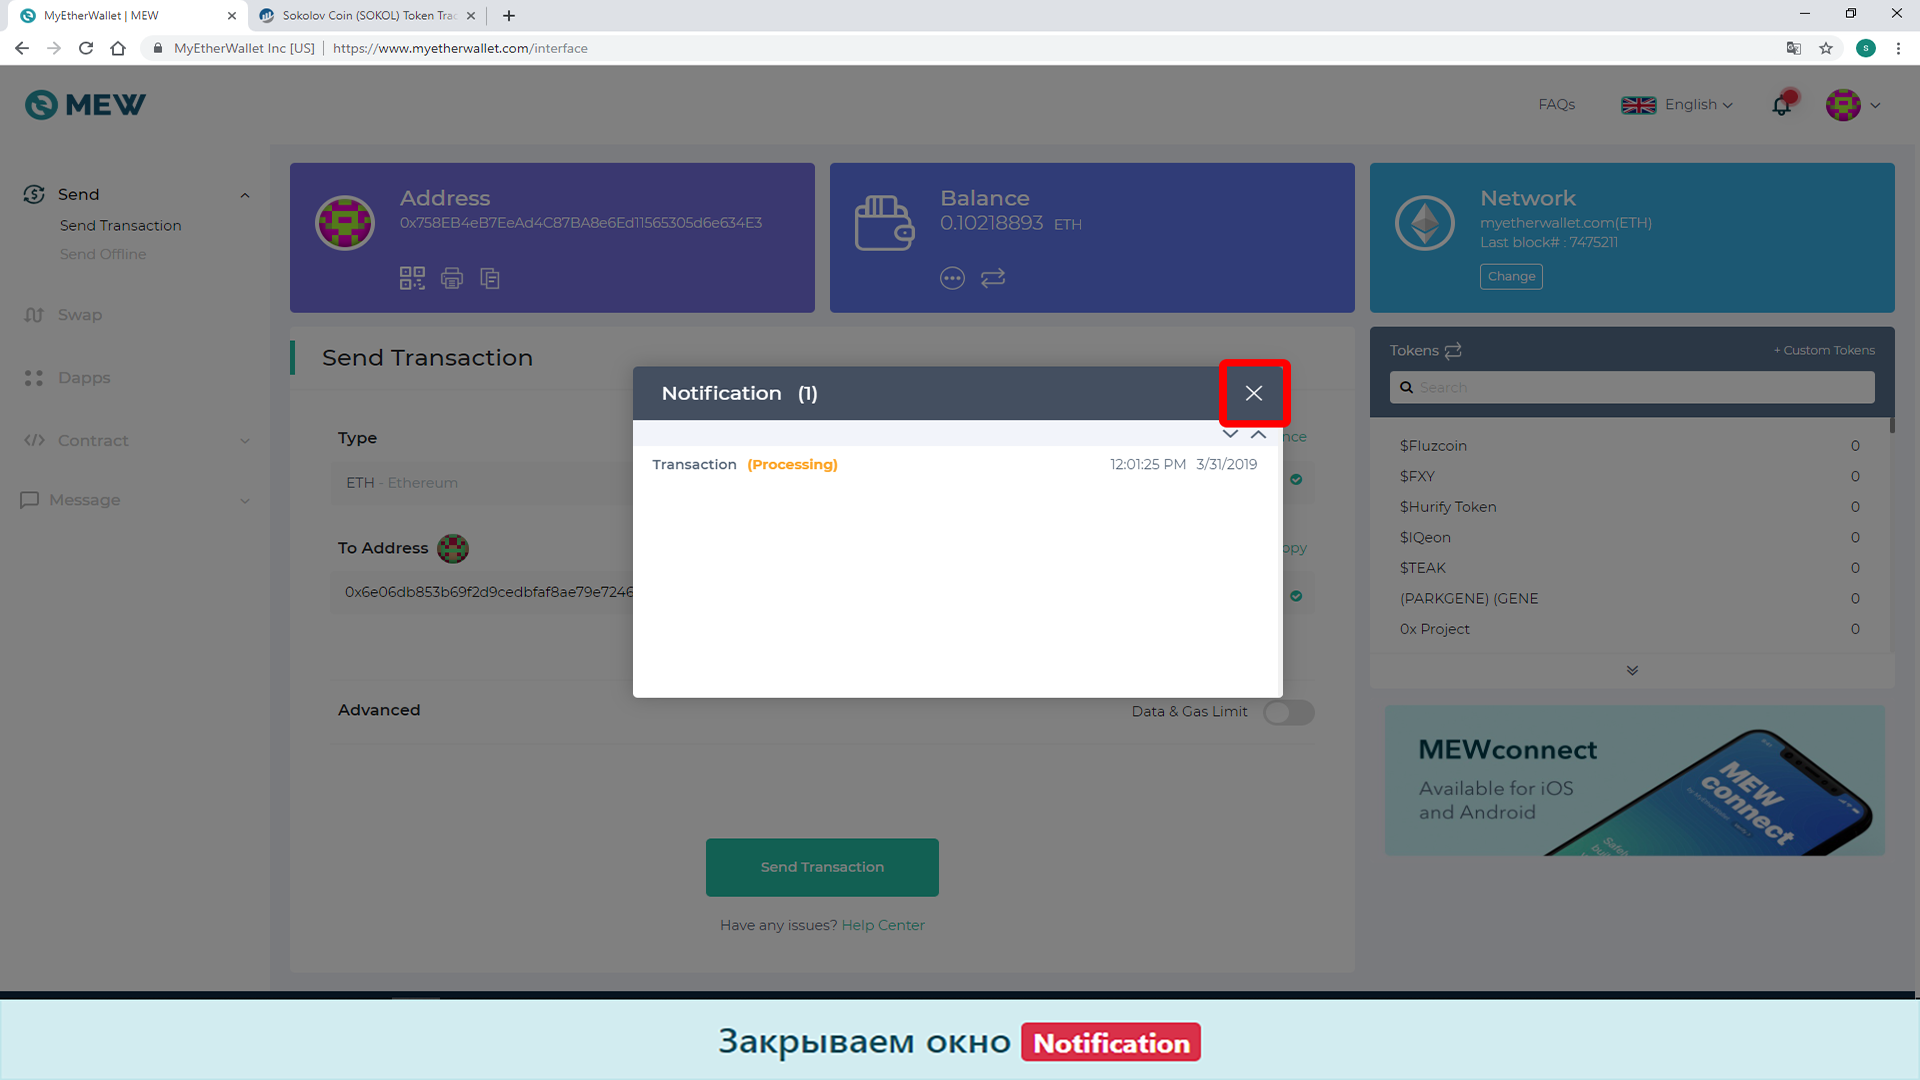
Task: Click the MEW logo
Action: pyautogui.click(x=85, y=104)
